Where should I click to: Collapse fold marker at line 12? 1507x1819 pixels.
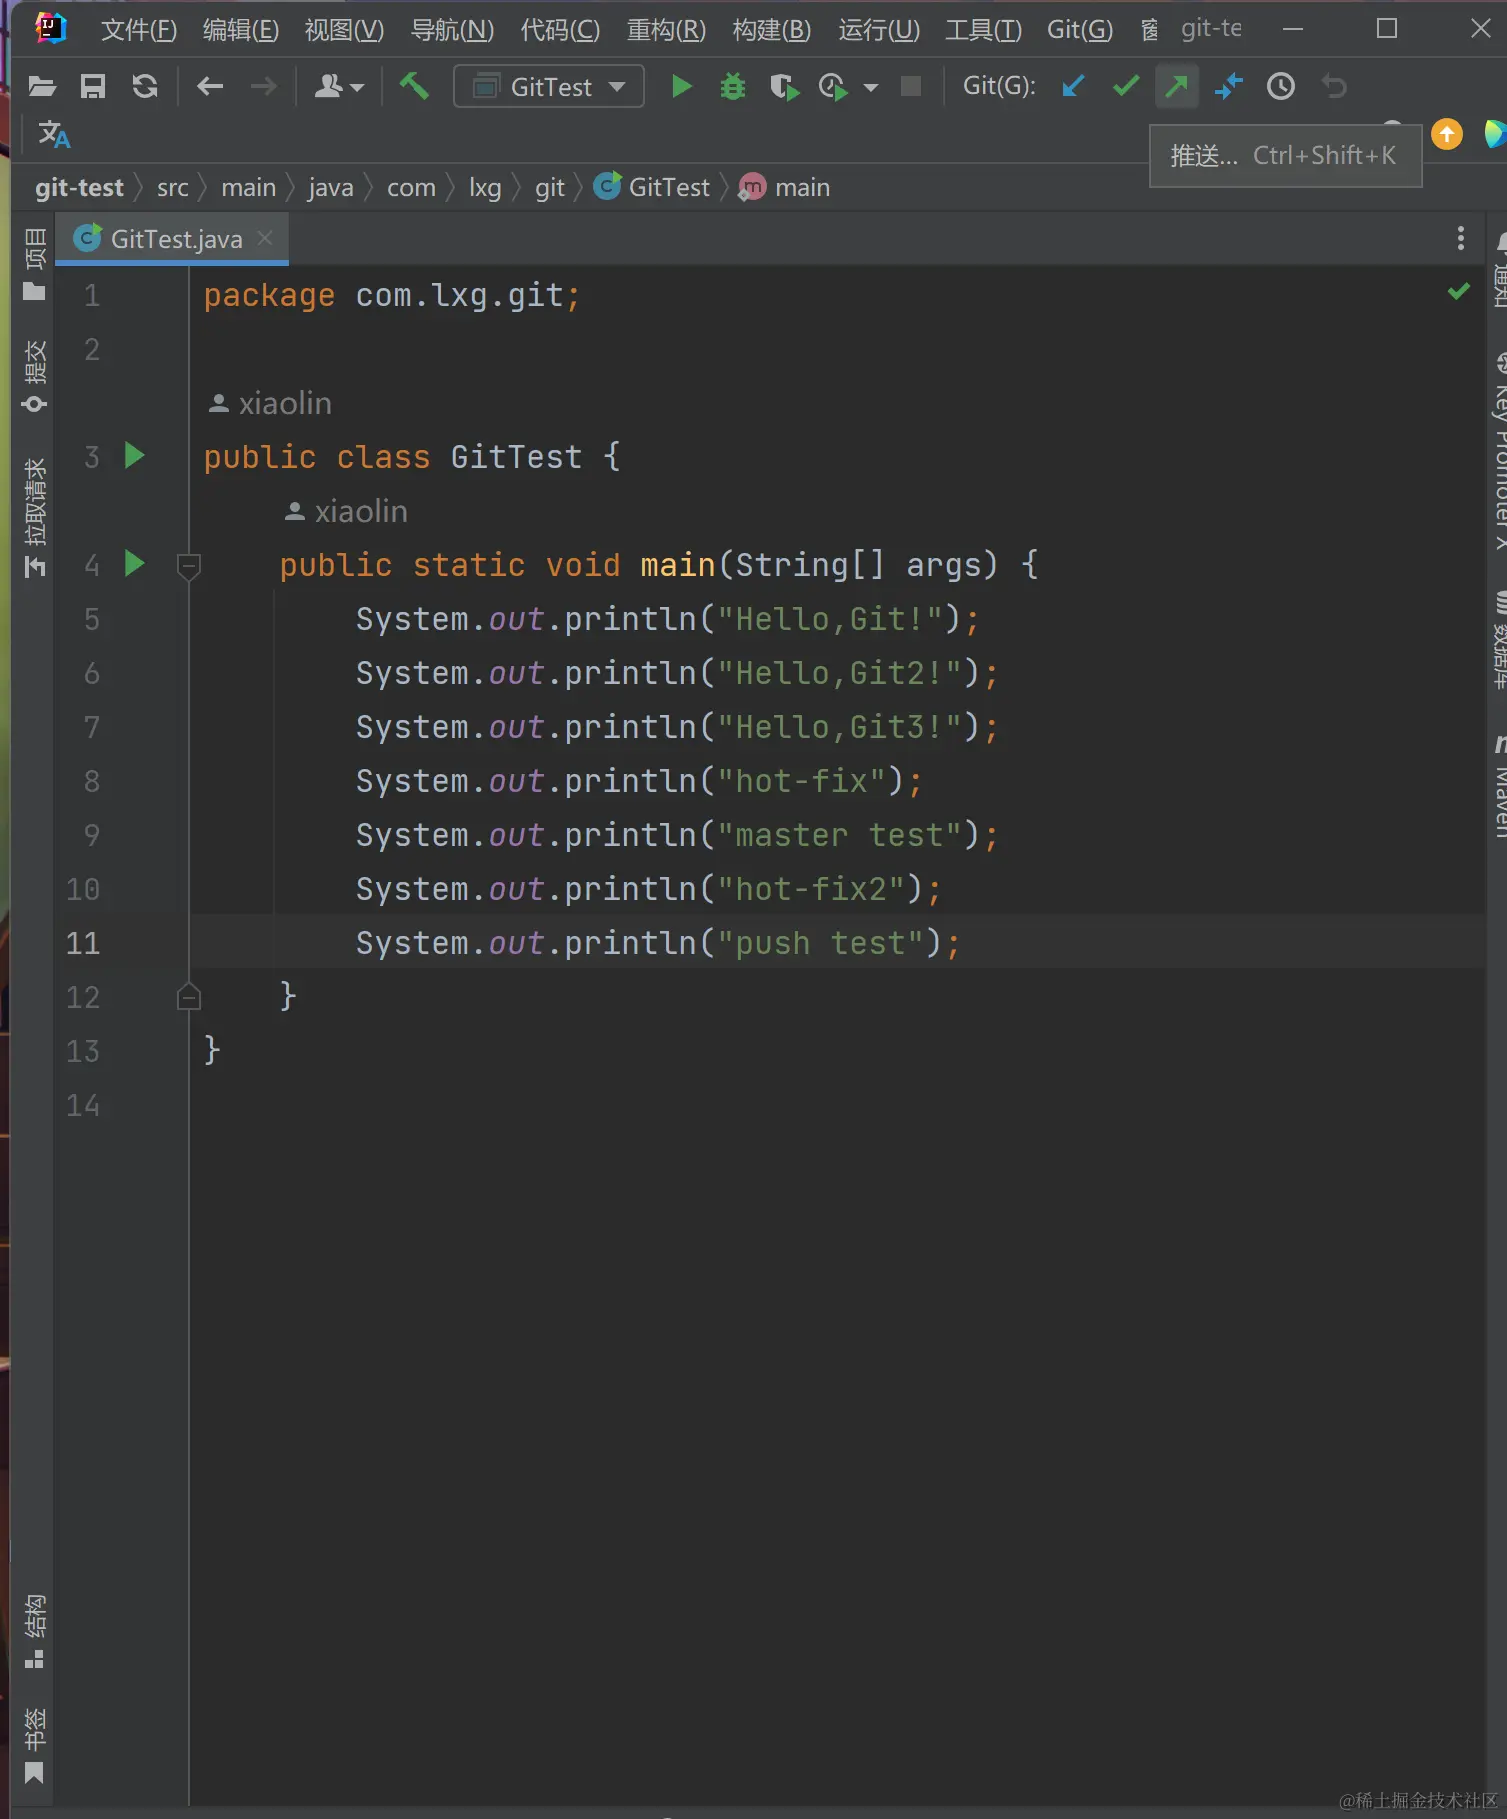point(188,997)
